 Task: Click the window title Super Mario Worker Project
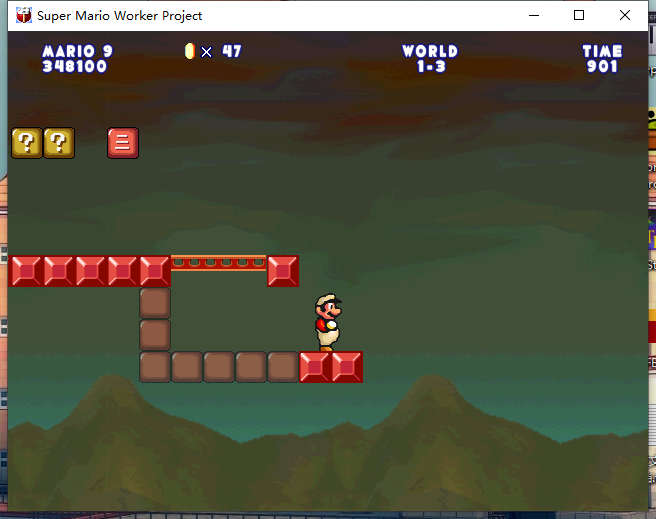click(120, 16)
